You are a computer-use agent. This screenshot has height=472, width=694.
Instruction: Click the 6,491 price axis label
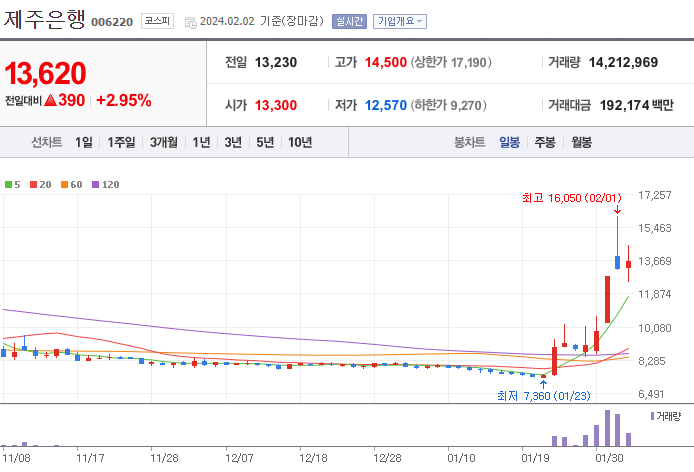click(x=652, y=394)
